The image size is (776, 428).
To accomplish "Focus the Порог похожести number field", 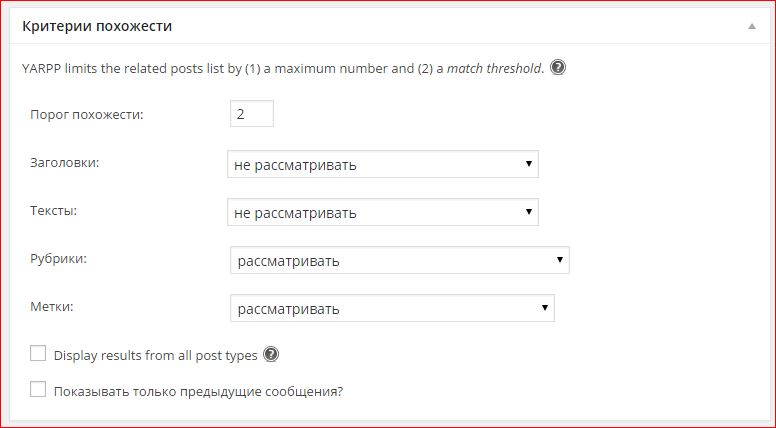I will [x=251, y=114].
